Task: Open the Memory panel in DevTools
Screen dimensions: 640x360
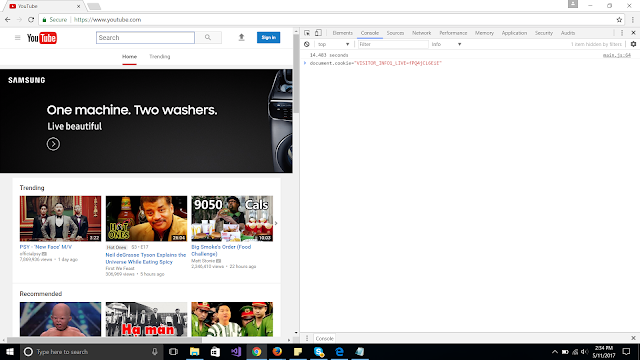Action: pos(484,33)
